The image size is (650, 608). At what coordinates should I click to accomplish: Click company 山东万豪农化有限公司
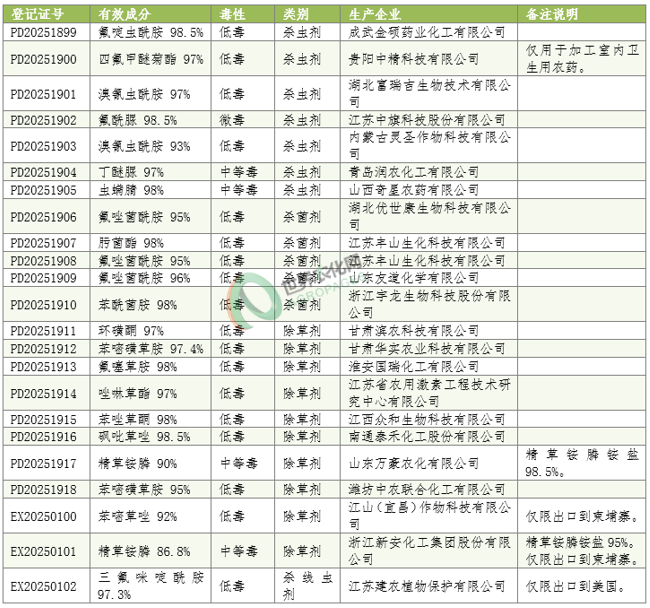[414, 463]
